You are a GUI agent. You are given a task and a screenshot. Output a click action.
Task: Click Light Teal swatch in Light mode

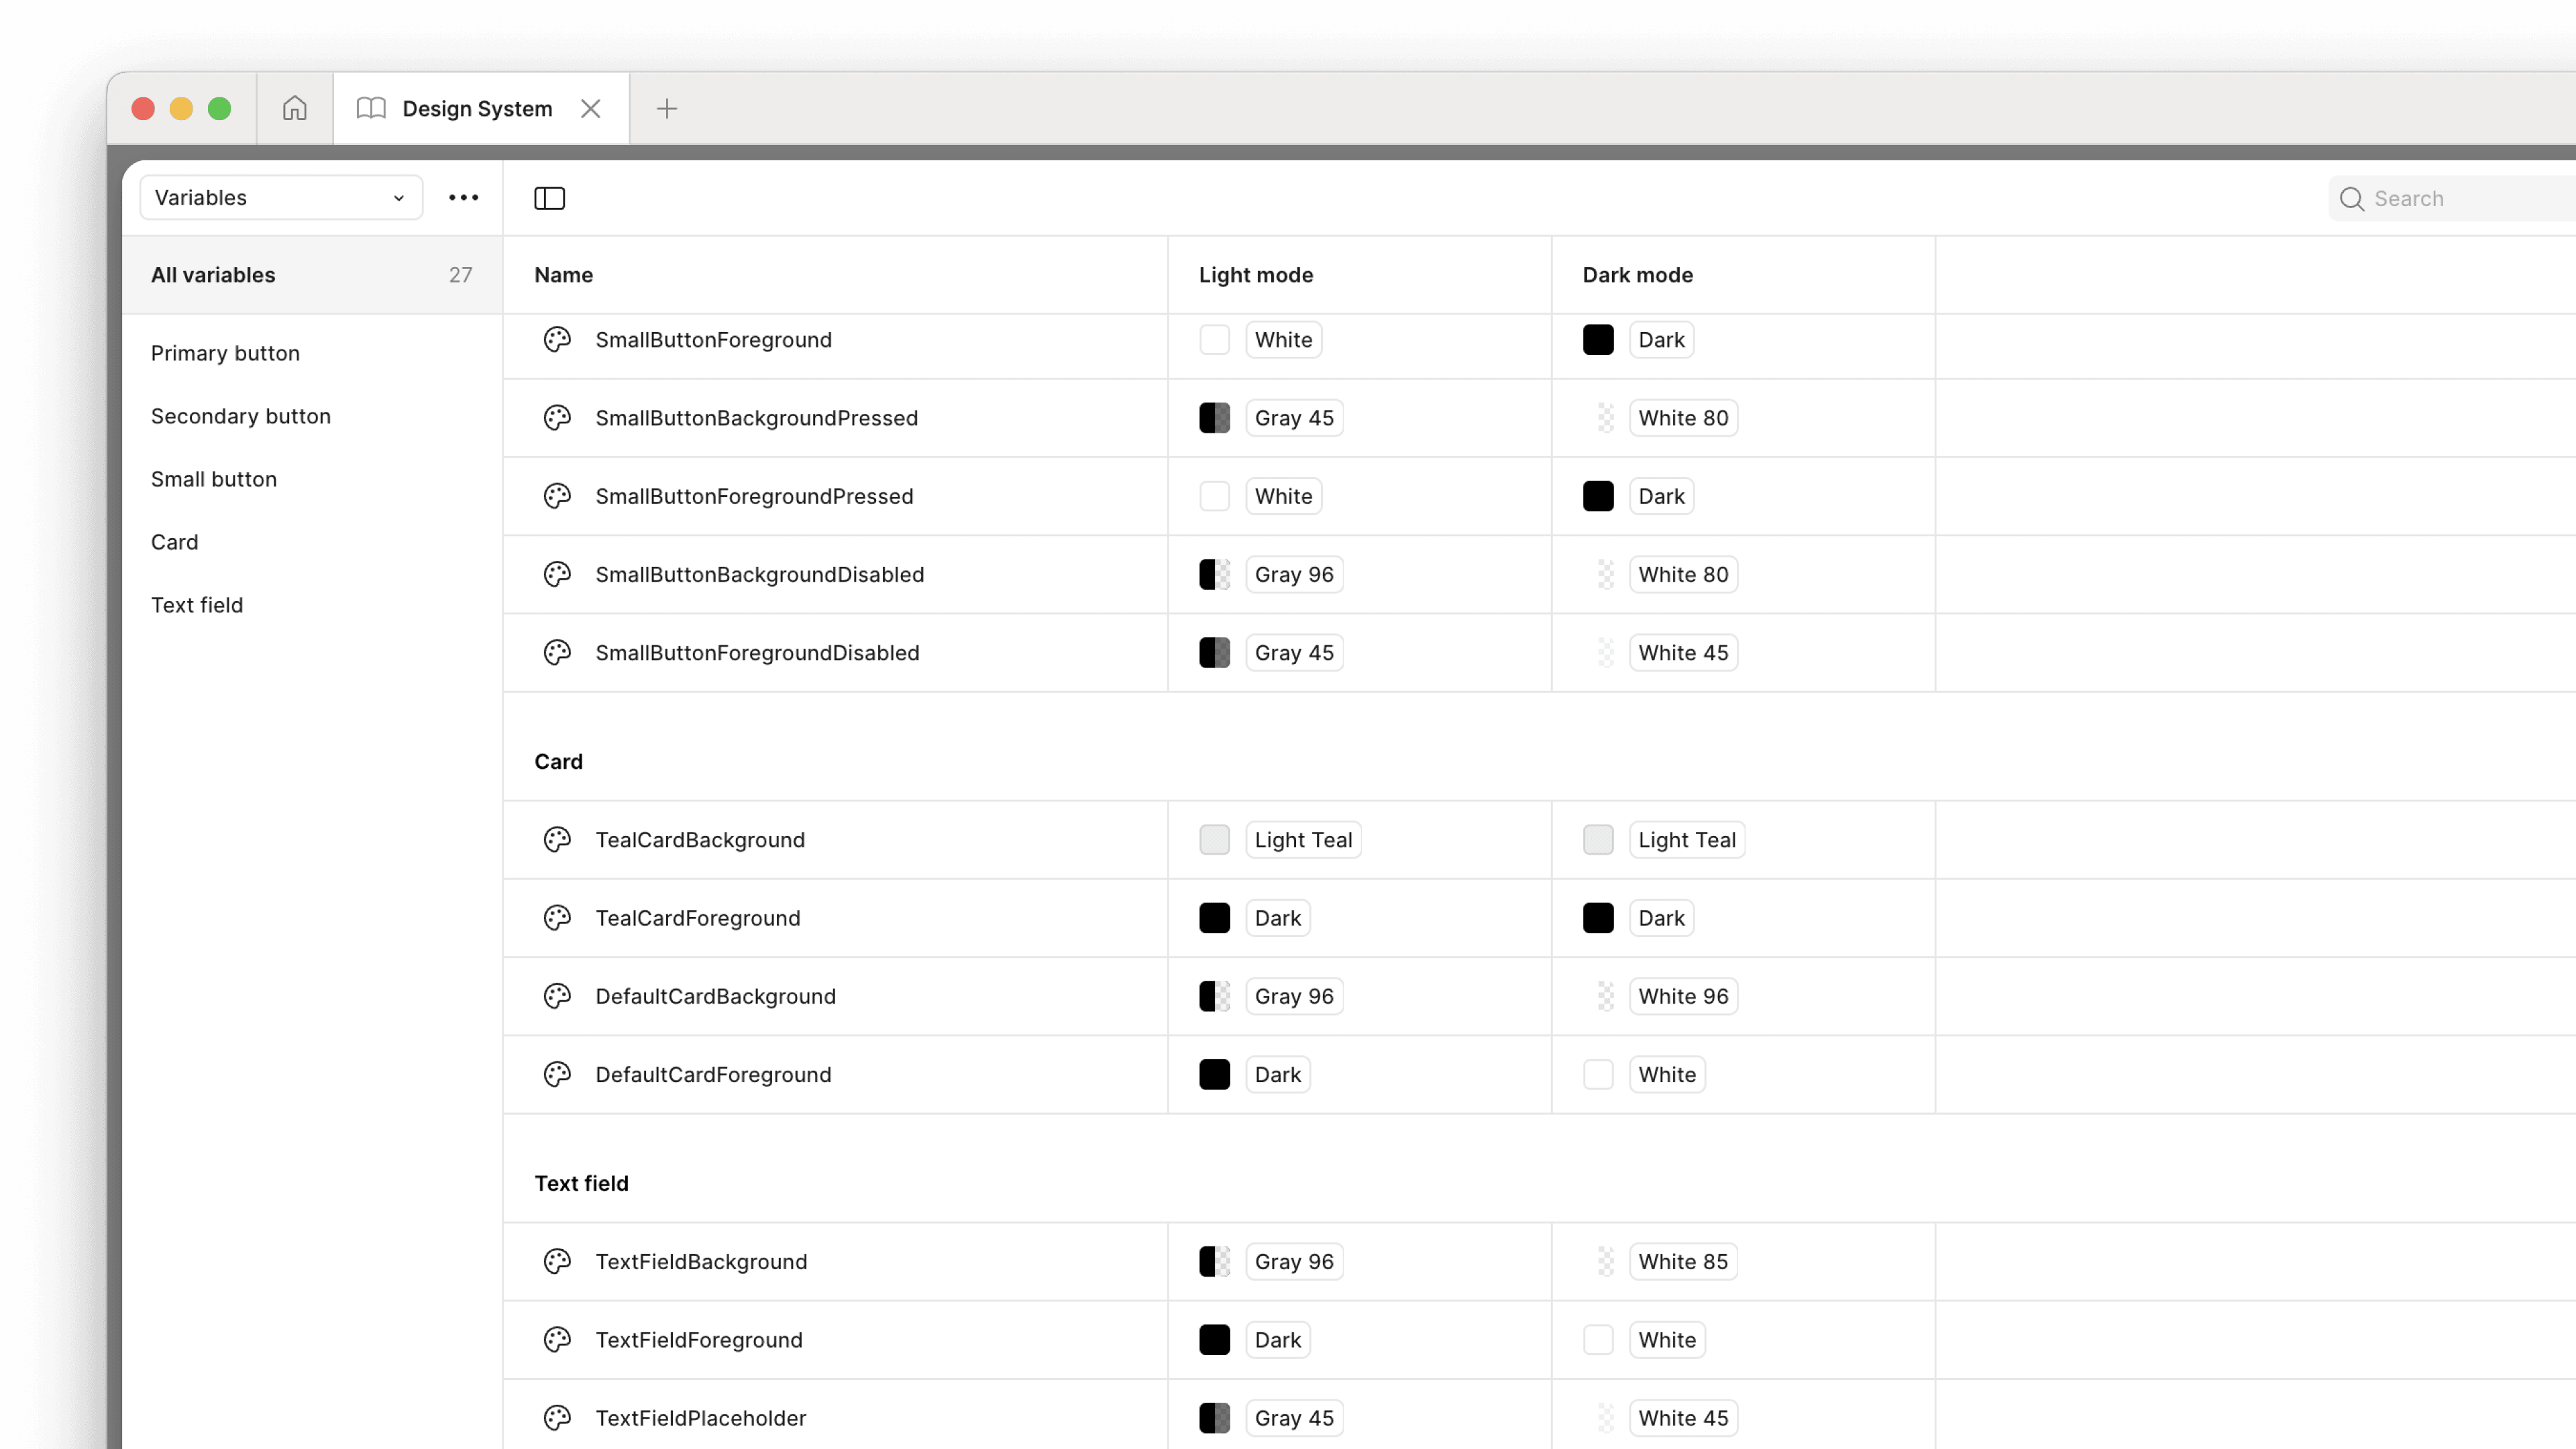1214,840
